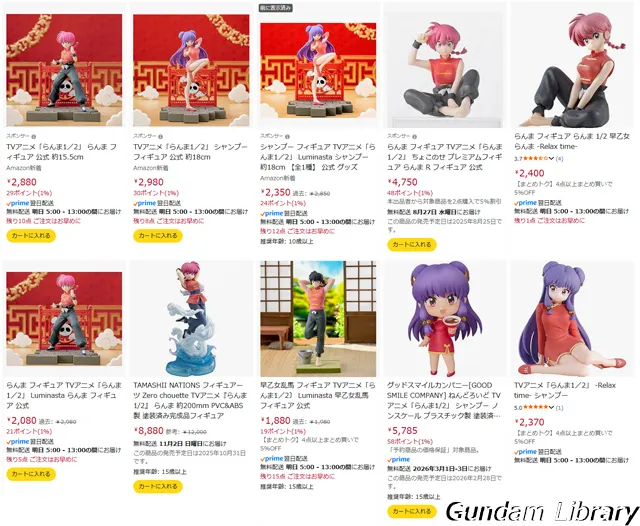Add the ¥2,880 Ranma figure to cart
This screenshot has height=526, width=640.
[31, 236]
